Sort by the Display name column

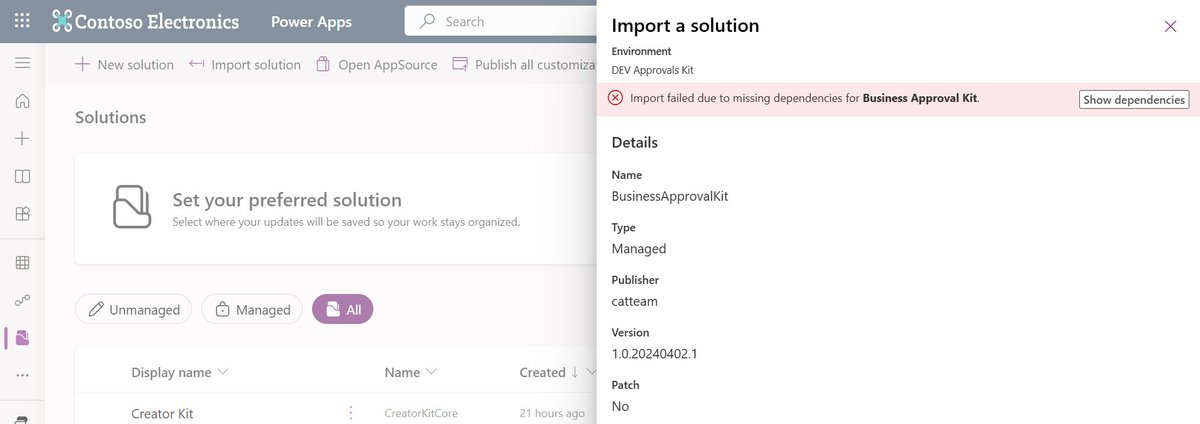pos(180,372)
